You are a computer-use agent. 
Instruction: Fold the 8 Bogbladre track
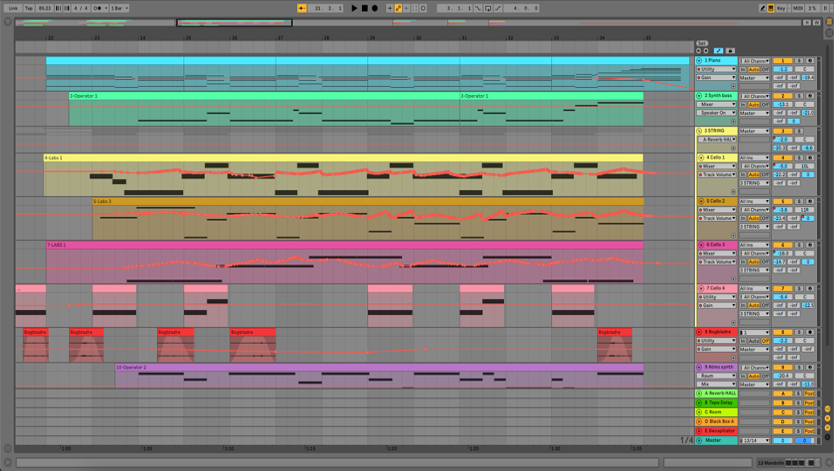coord(699,332)
